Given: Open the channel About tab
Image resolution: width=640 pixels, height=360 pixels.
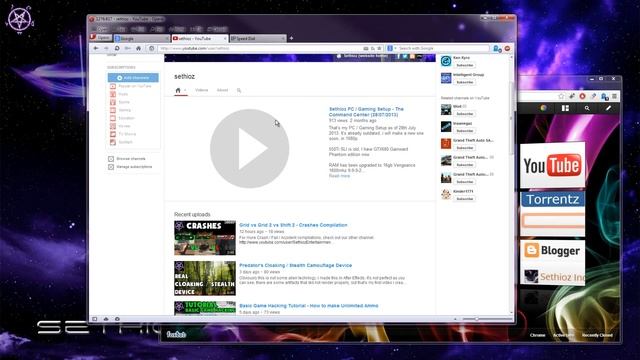Looking at the screenshot, I should [222, 90].
